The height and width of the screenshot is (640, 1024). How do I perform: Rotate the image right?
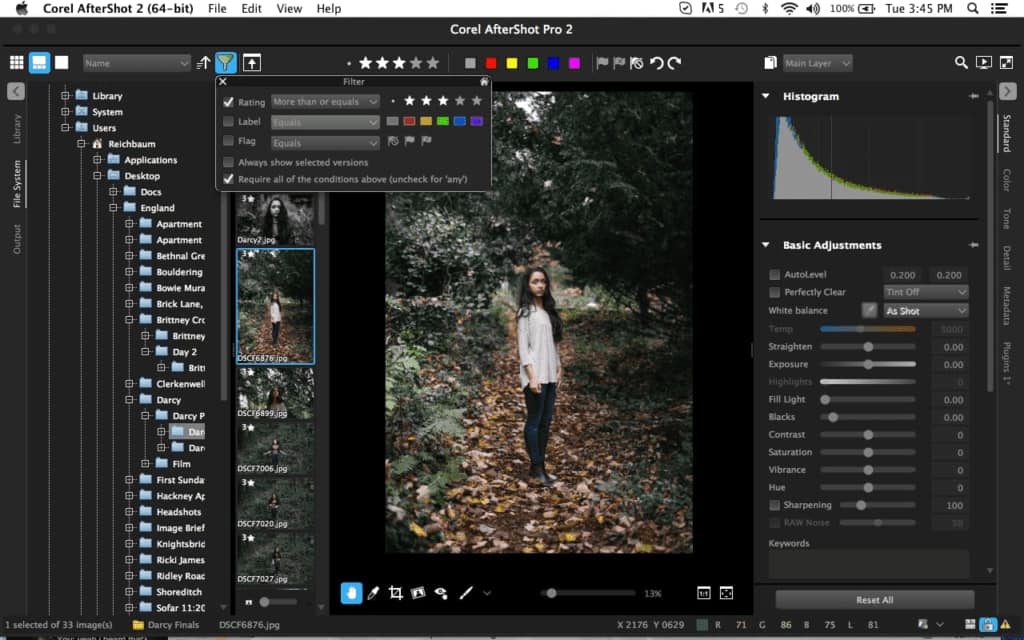click(674, 62)
